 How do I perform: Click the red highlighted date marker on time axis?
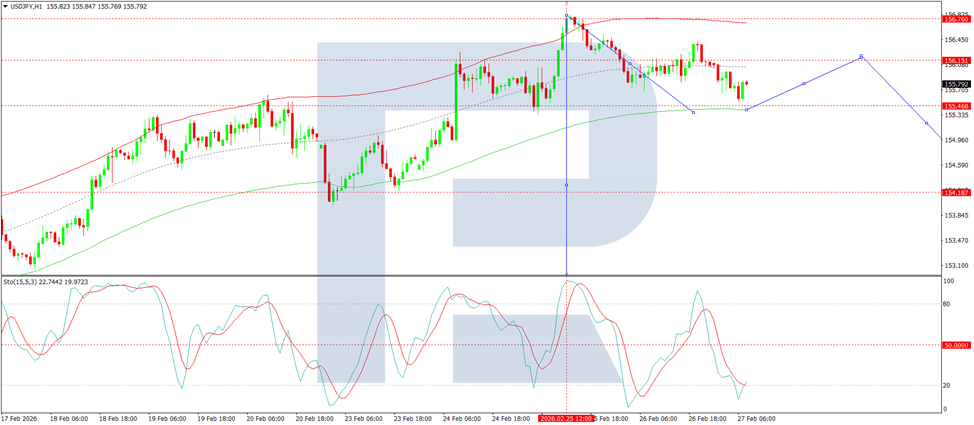click(566, 419)
